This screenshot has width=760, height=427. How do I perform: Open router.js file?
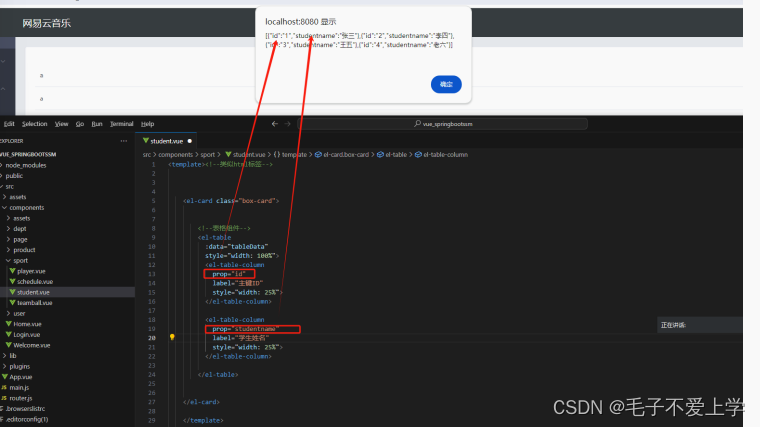click(21, 398)
